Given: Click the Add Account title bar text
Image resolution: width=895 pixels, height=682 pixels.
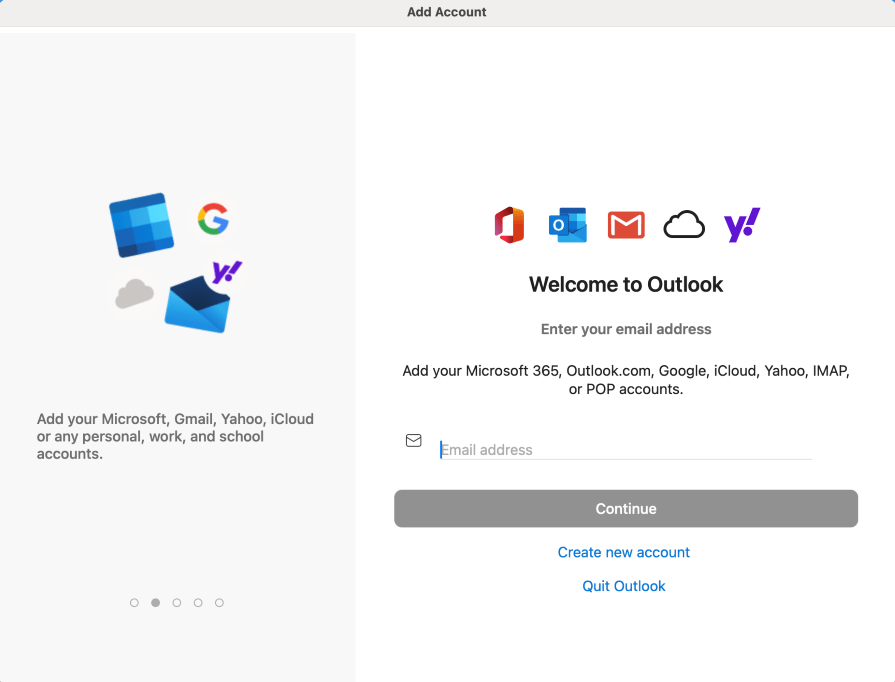Looking at the screenshot, I should click(x=446, y=12).
